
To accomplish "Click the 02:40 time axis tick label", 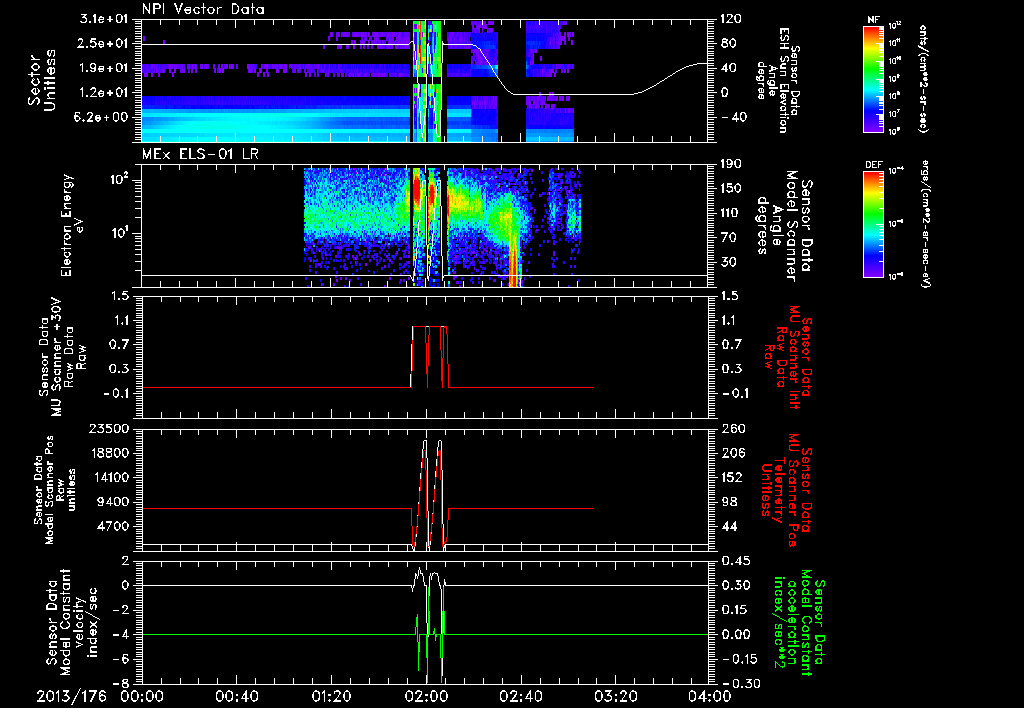I will pos(520,696).
